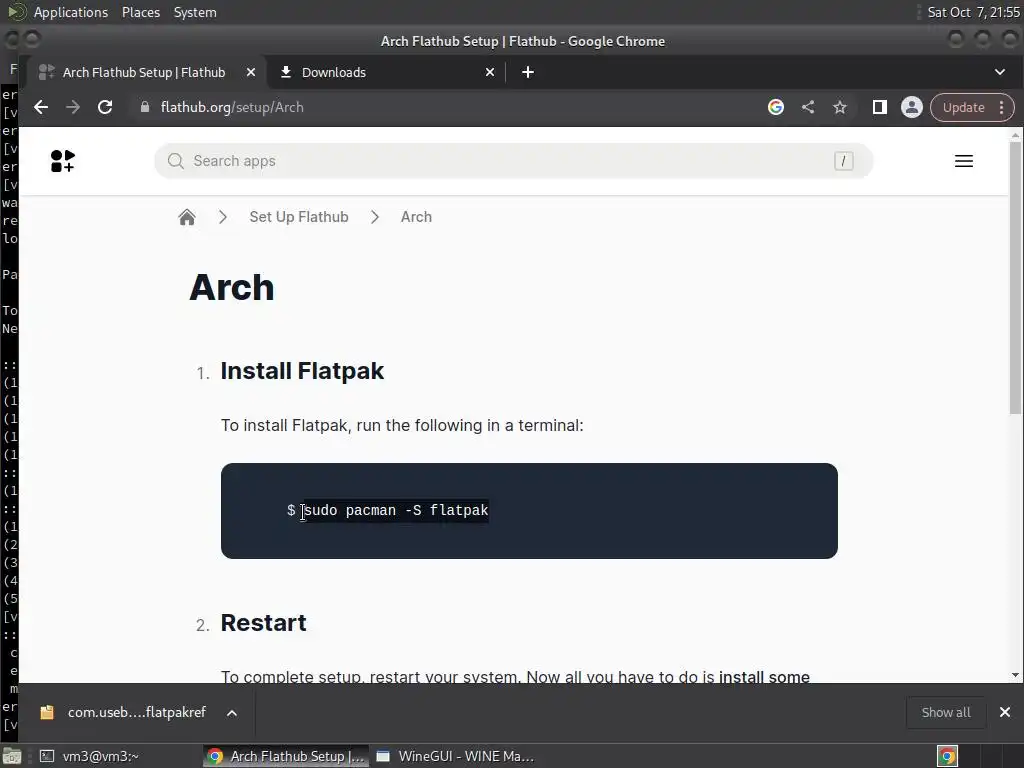Expand download item options chevron
This screenshot has height=768, width=1024.
(x=232, y=712)
